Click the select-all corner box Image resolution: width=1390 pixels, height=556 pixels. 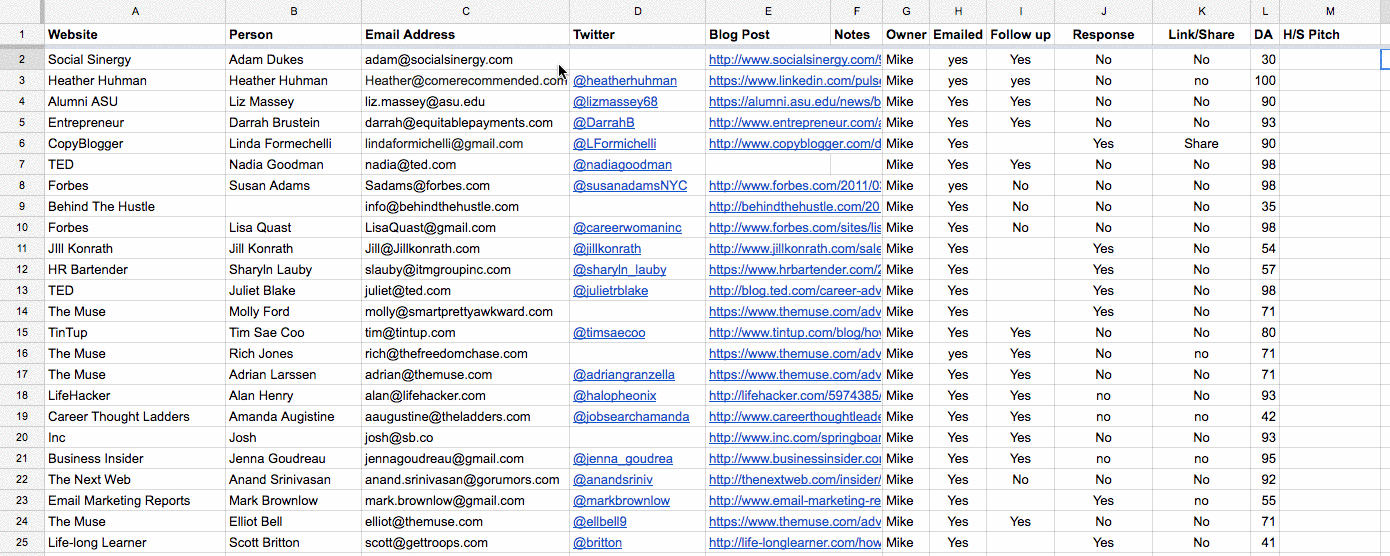22,11
